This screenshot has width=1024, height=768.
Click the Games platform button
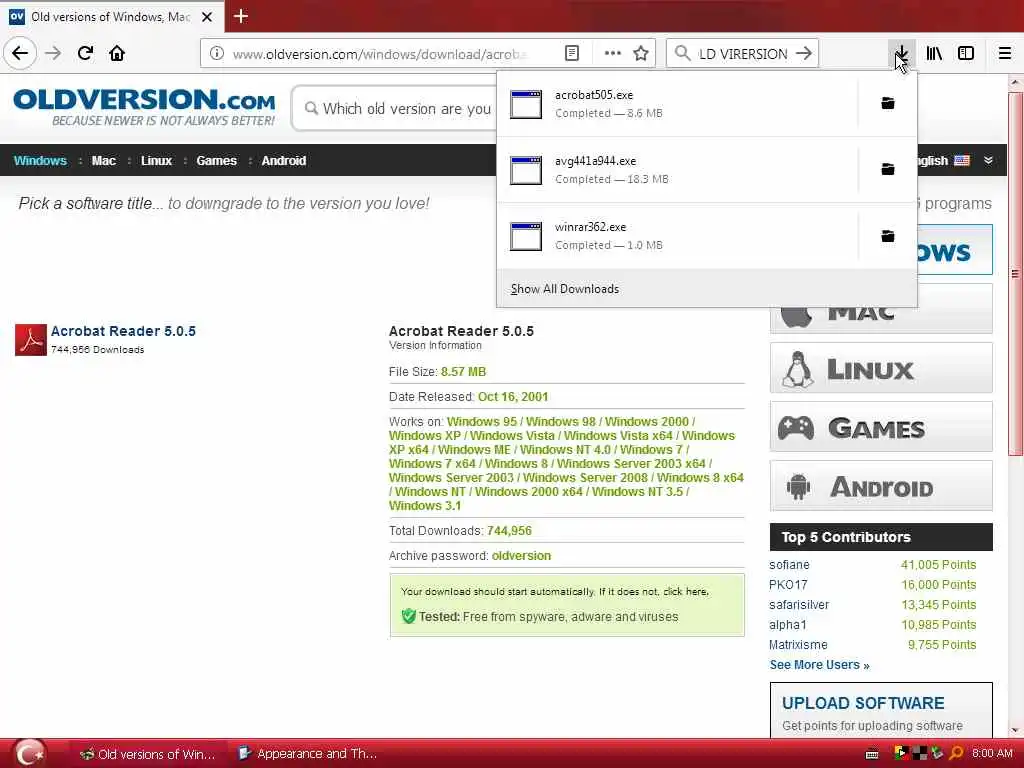point(881,427)
